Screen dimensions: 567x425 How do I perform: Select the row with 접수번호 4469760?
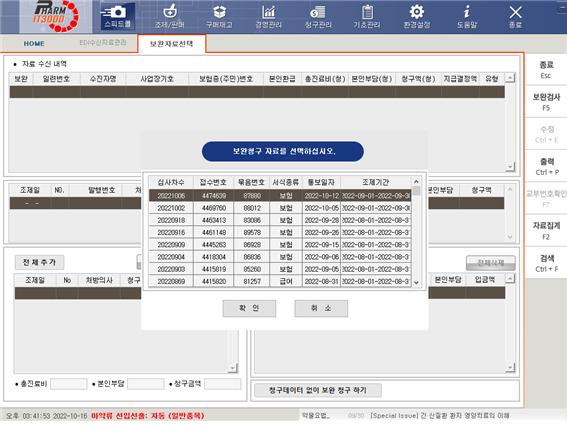[280, 208]
